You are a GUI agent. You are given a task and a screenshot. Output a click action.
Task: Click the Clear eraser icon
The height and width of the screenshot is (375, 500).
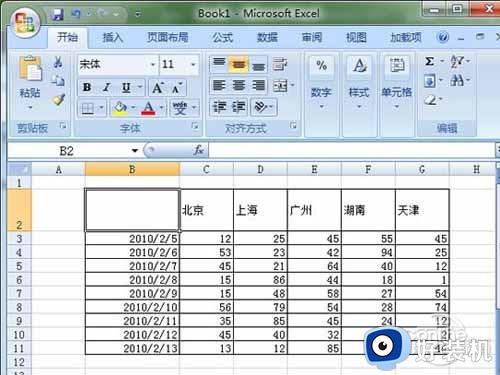click(x=431, y=100)
